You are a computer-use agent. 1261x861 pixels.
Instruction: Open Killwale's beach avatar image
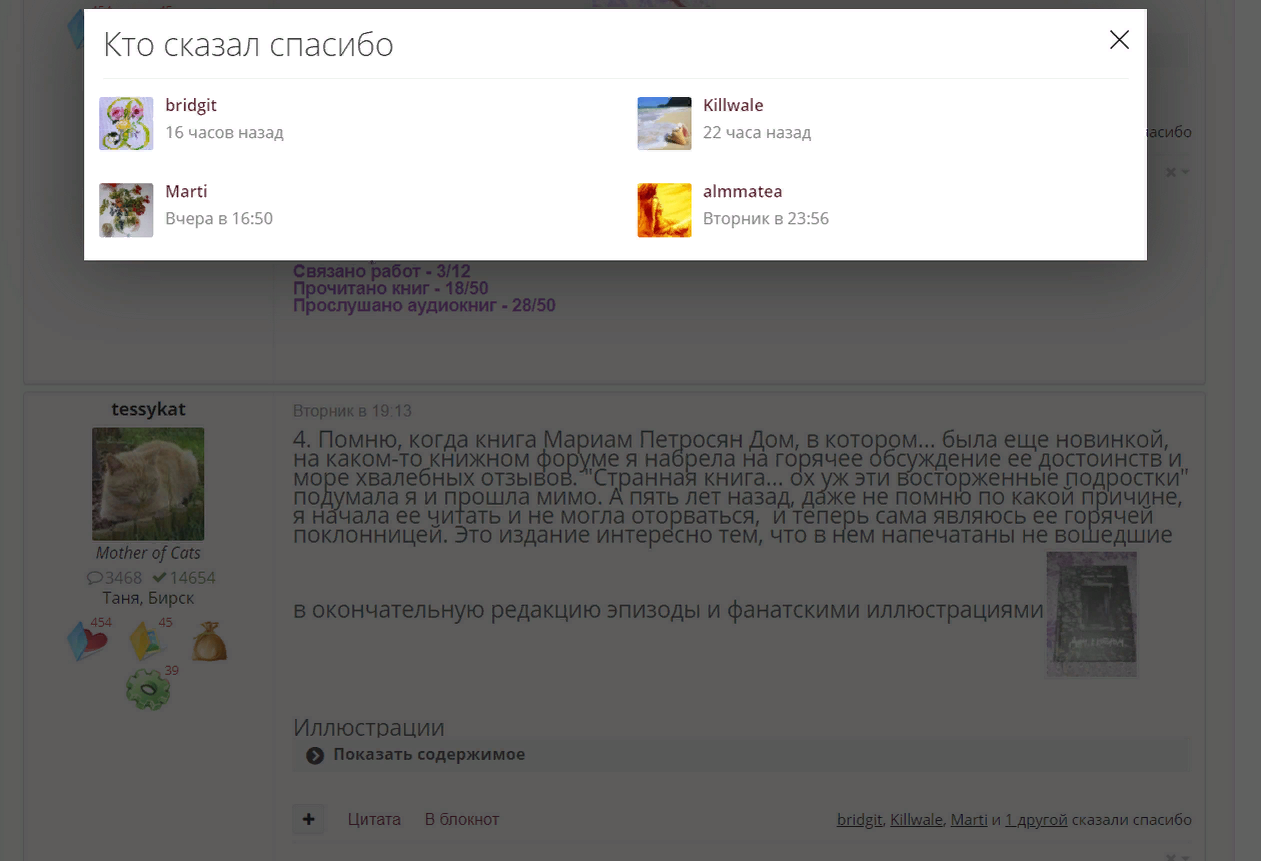(664, 124)
